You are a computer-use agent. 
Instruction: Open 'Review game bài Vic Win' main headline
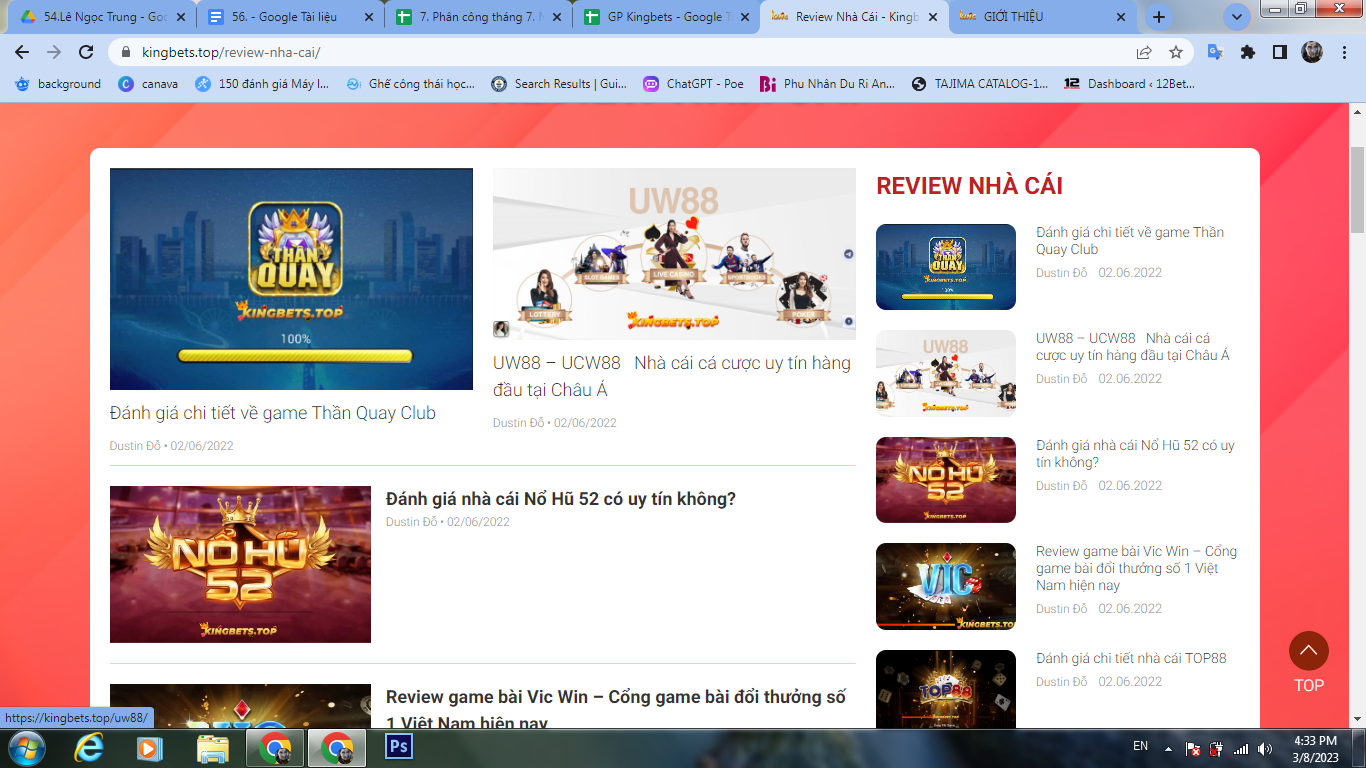[616, 708]
